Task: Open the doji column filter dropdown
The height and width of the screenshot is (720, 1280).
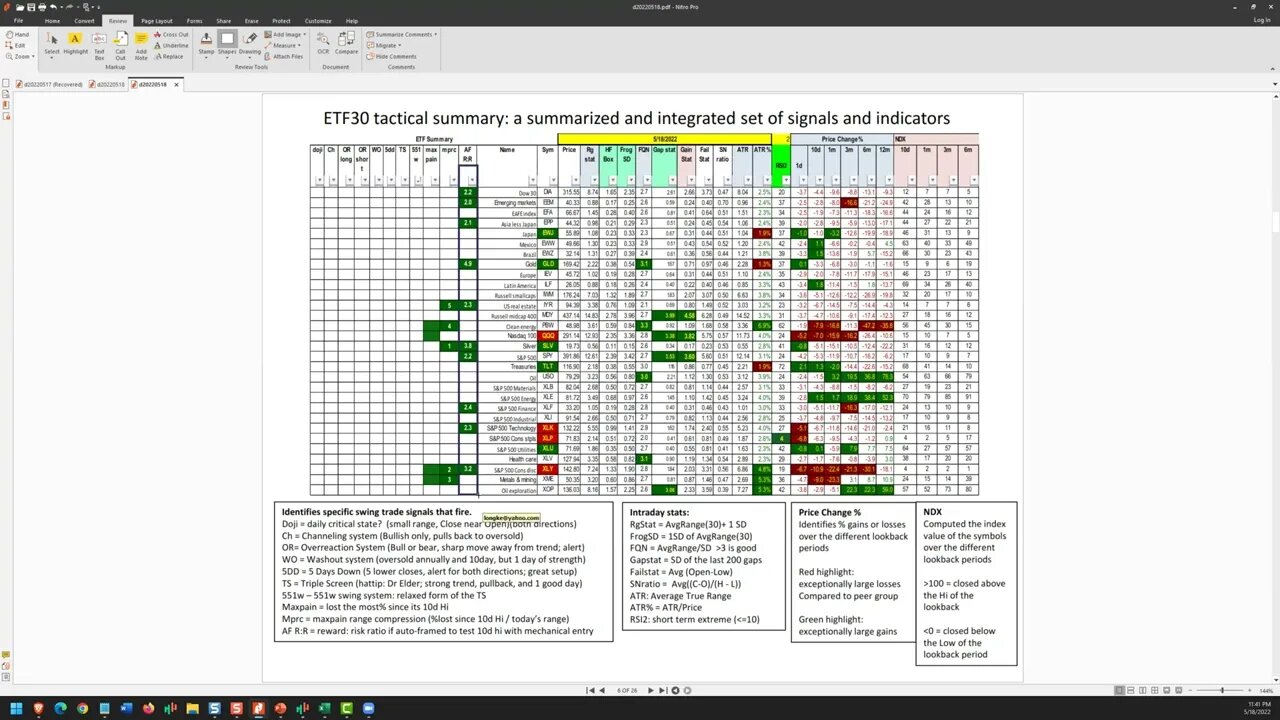Action: point(320,181)
